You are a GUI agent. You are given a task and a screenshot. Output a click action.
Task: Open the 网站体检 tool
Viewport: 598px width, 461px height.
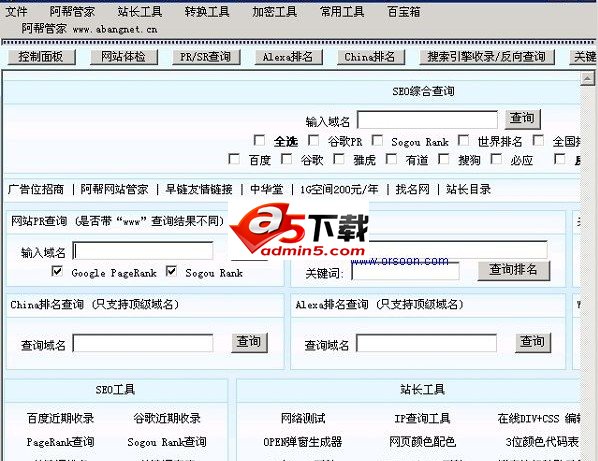[124, 57]
